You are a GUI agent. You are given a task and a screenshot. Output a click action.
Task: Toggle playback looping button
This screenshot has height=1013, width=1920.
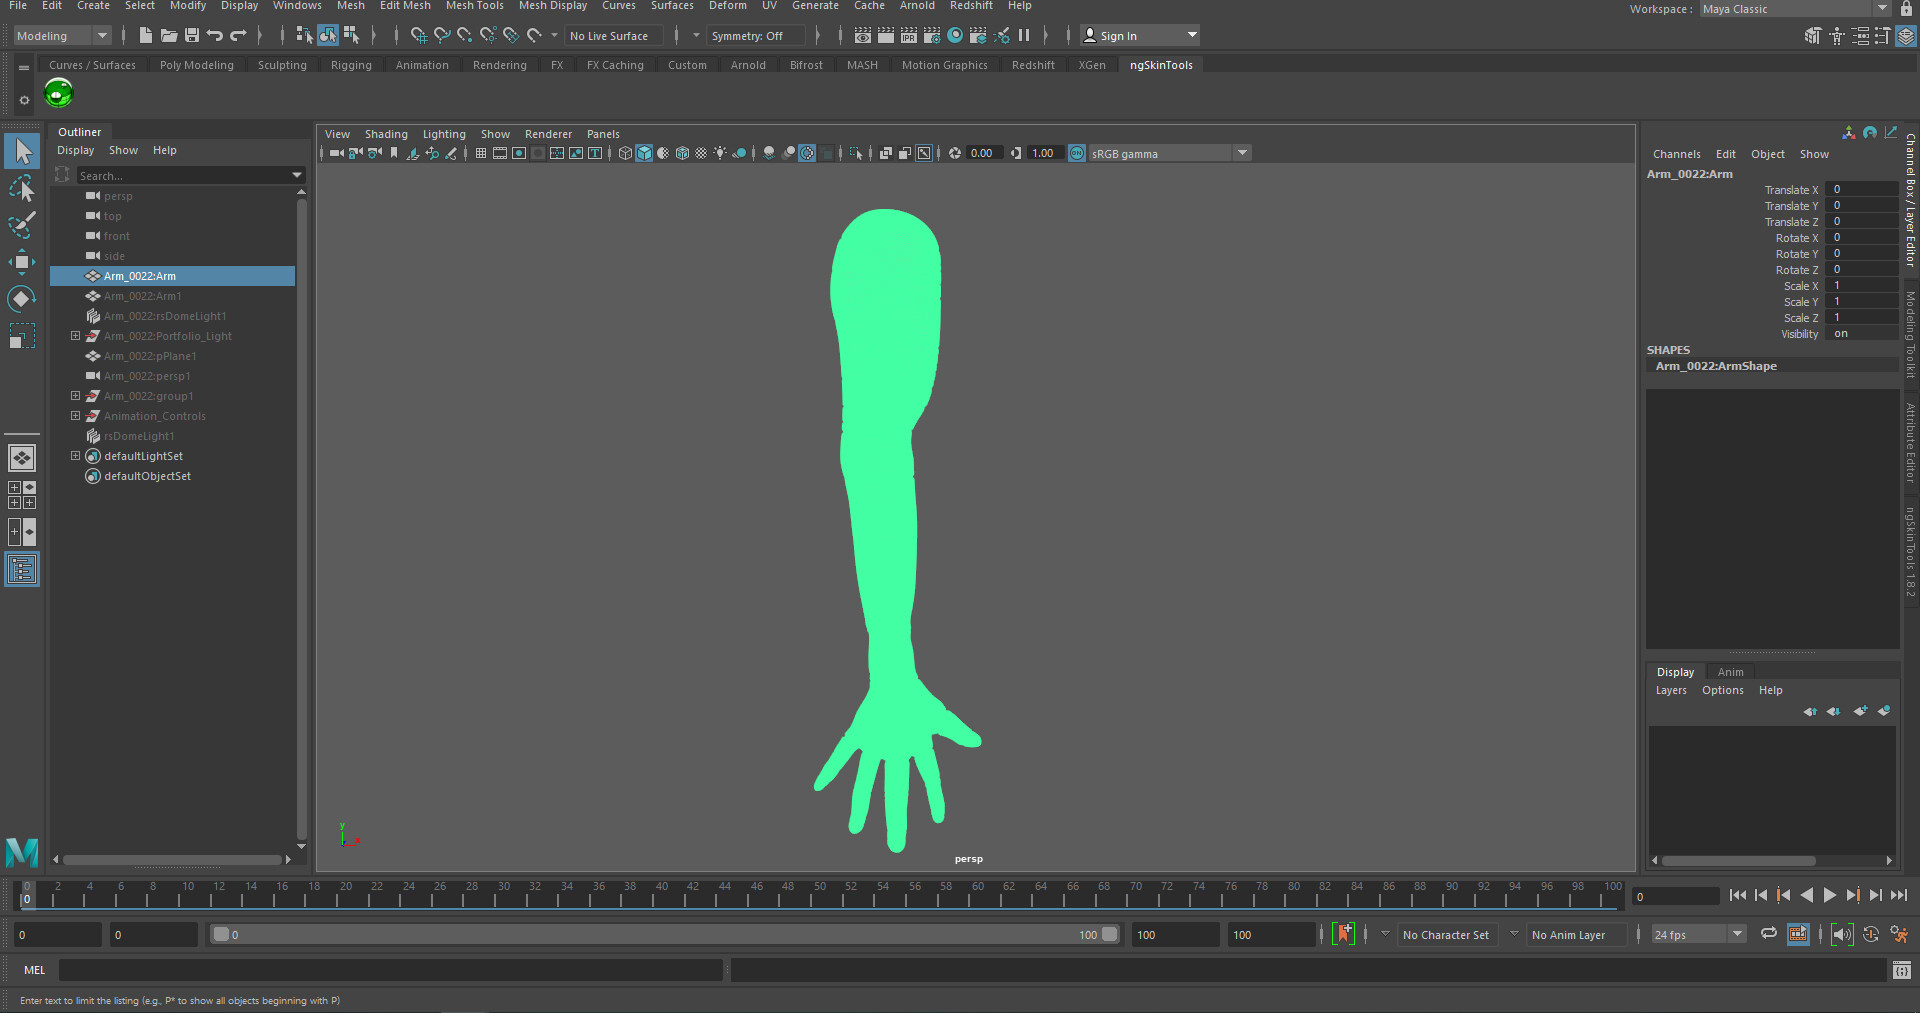pyautogui.click(x=1769, y=934)
